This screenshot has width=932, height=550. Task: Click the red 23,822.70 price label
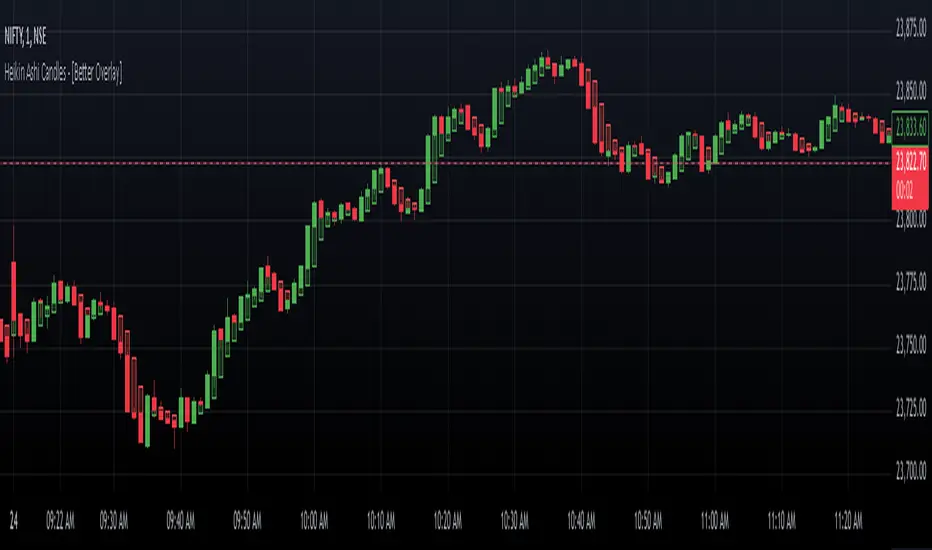click(x=911, y=160)
